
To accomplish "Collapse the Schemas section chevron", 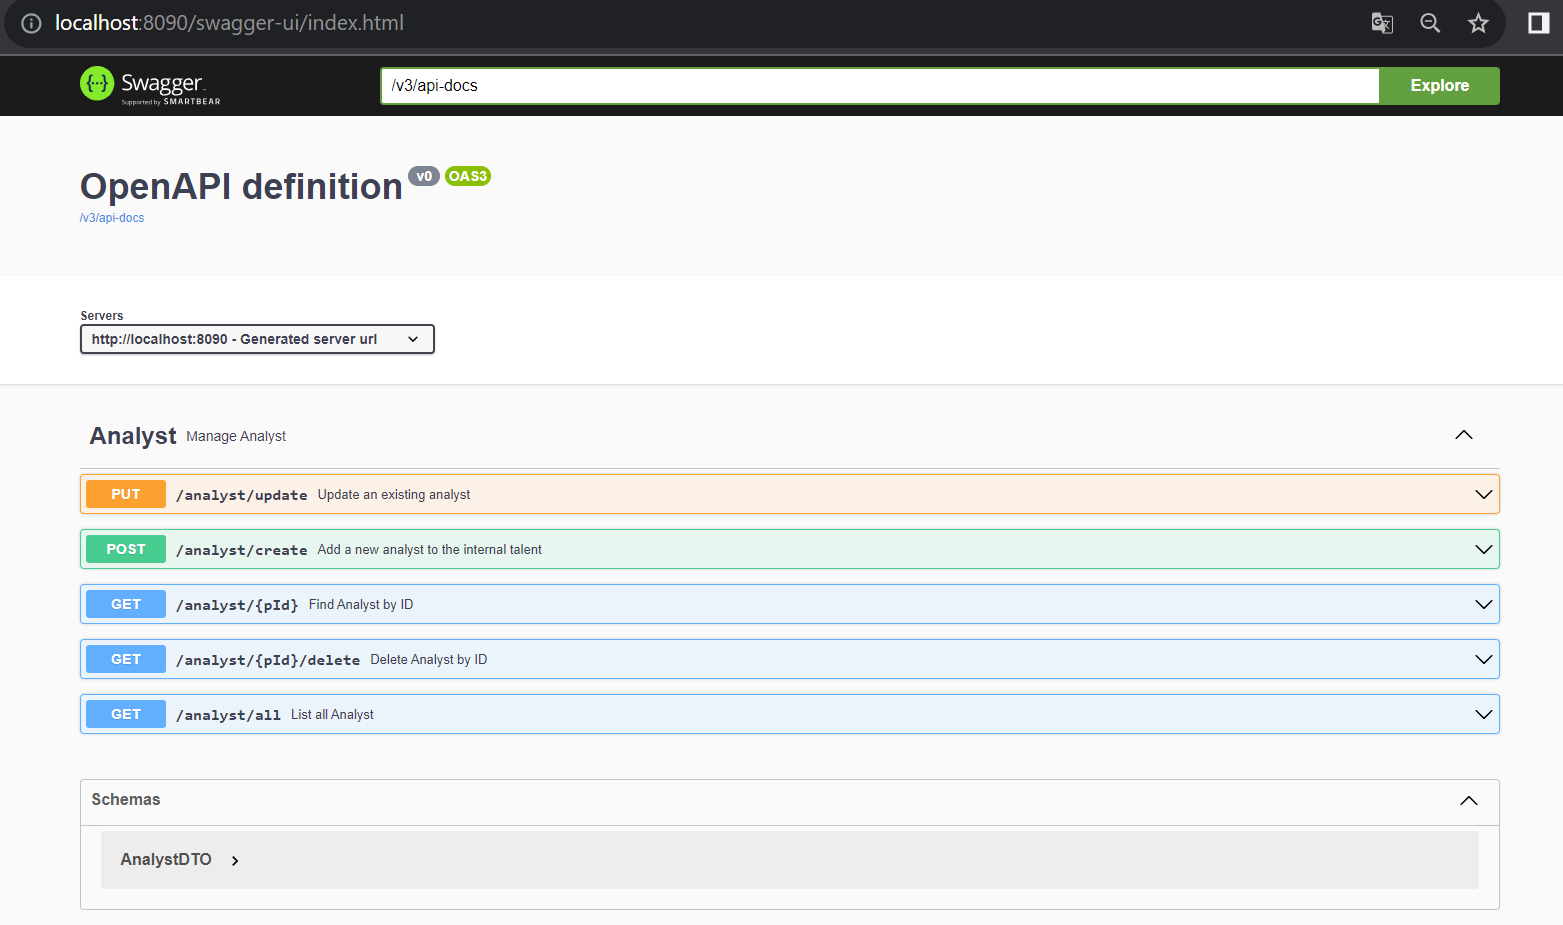I will click(x=1469, y=800).
